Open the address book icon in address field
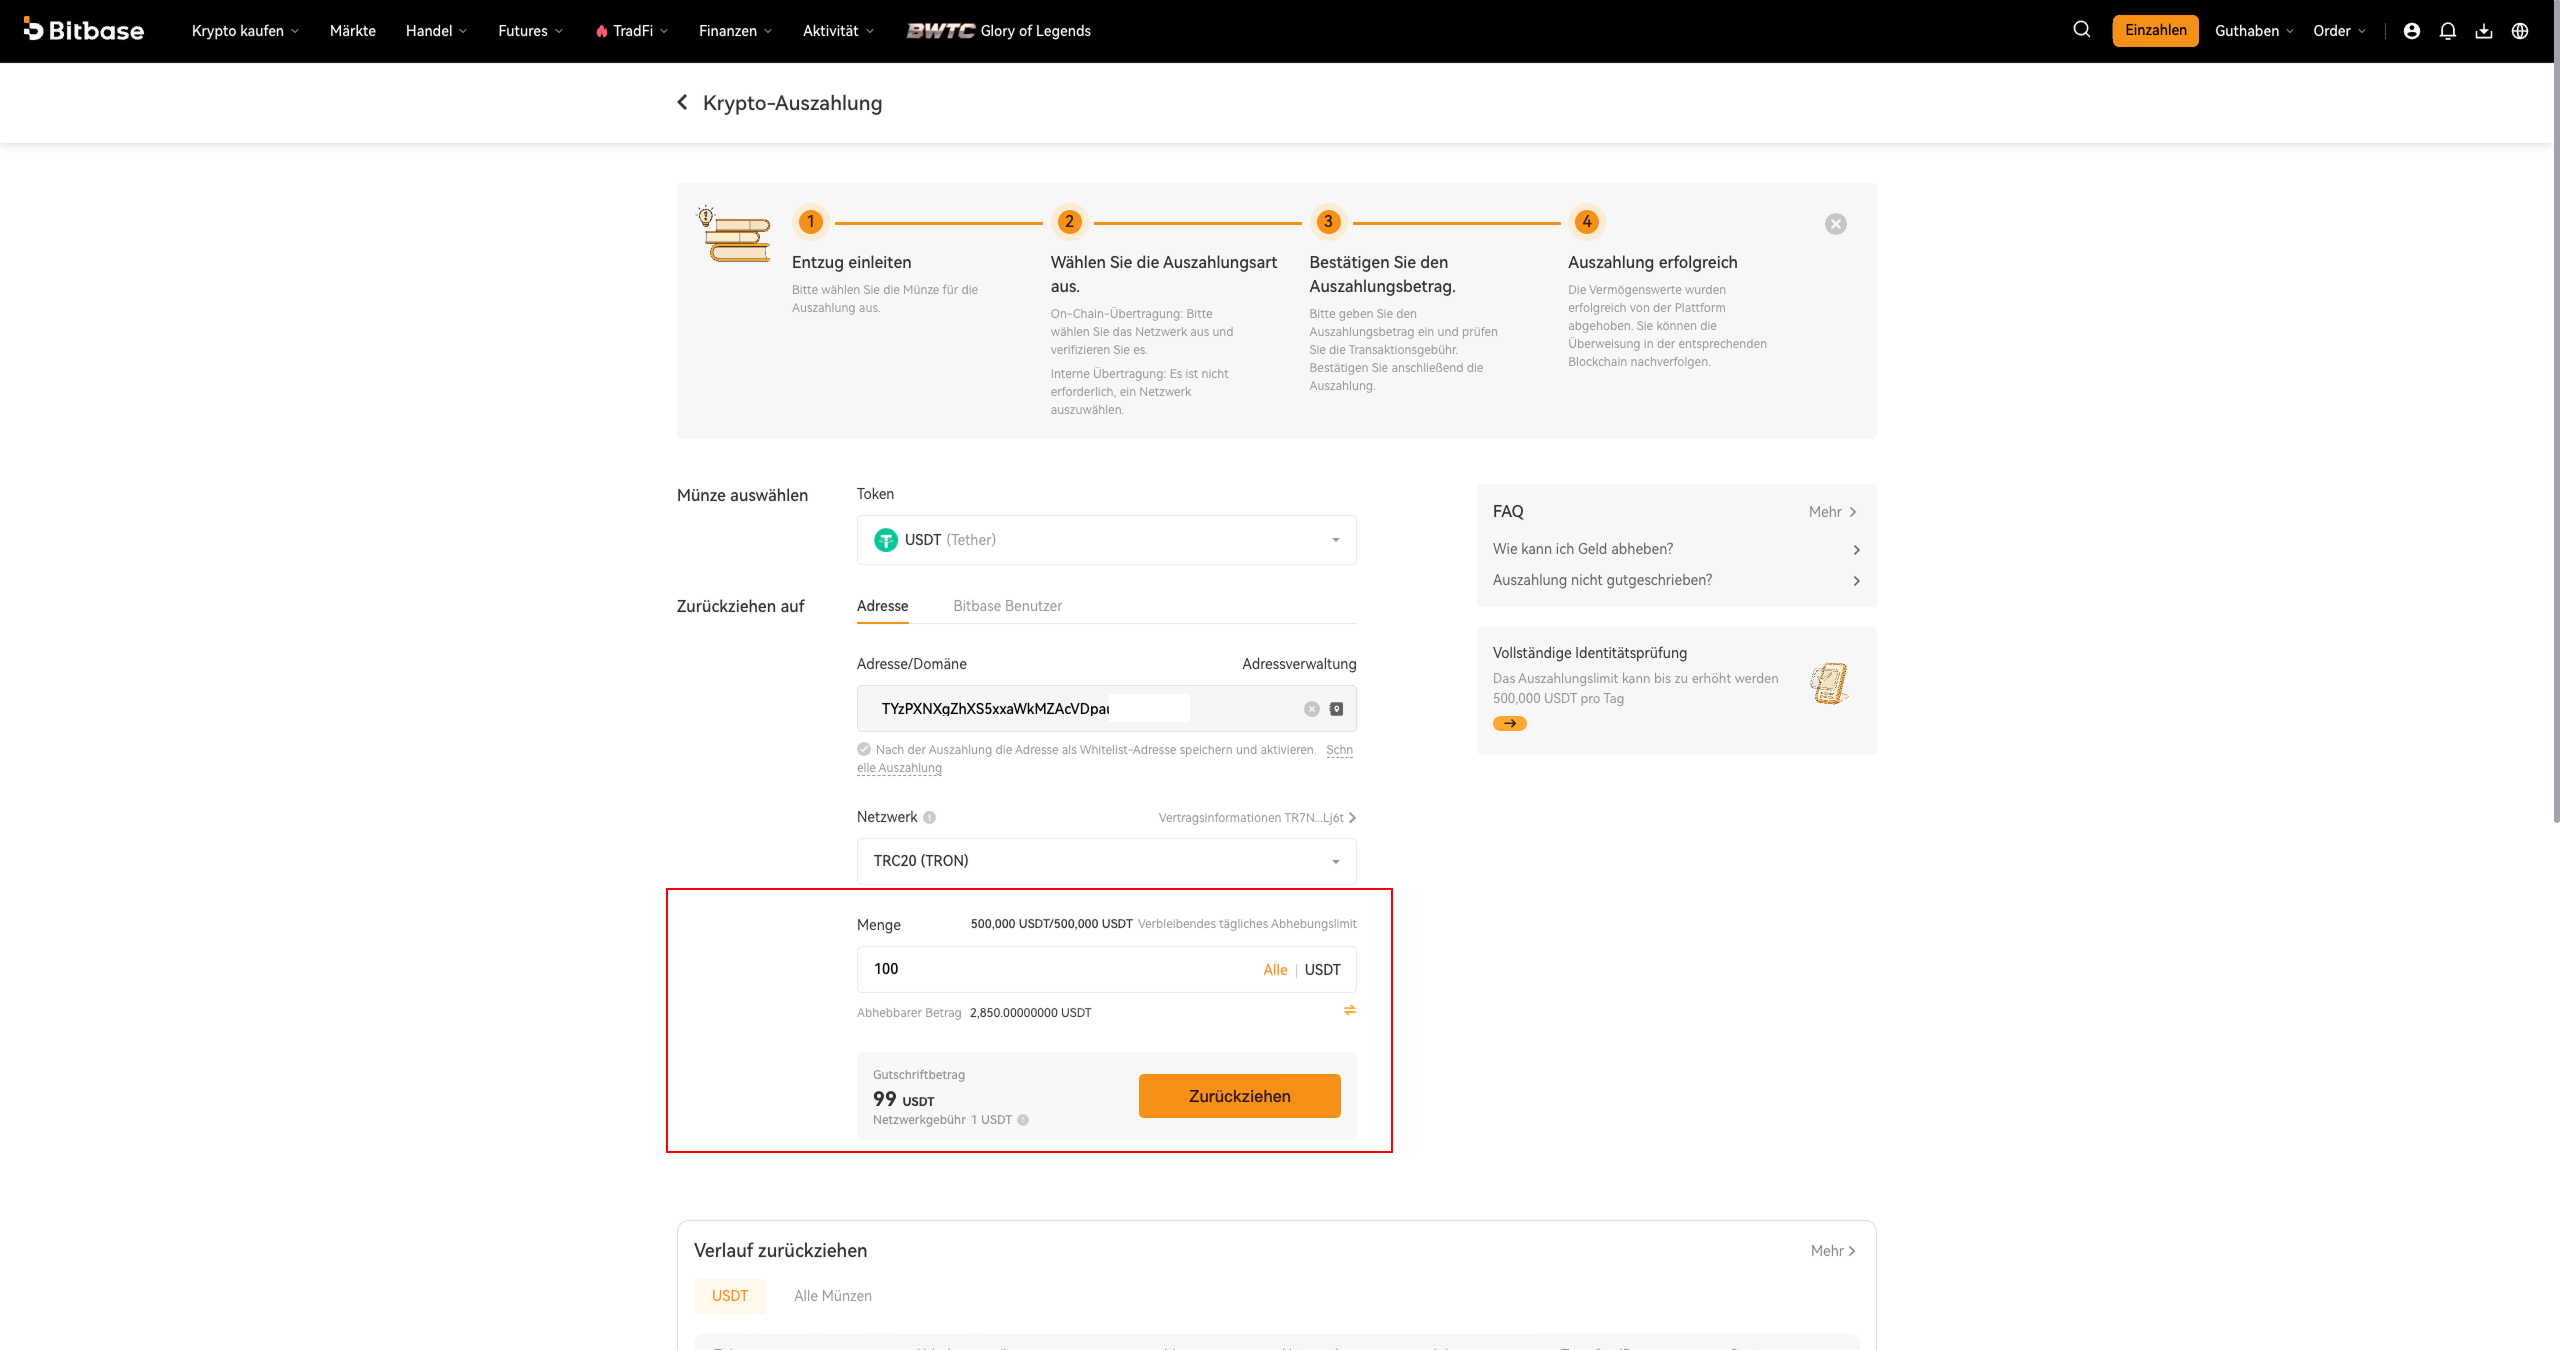Screen dimensions: 2560x1350 point(1337,709)
